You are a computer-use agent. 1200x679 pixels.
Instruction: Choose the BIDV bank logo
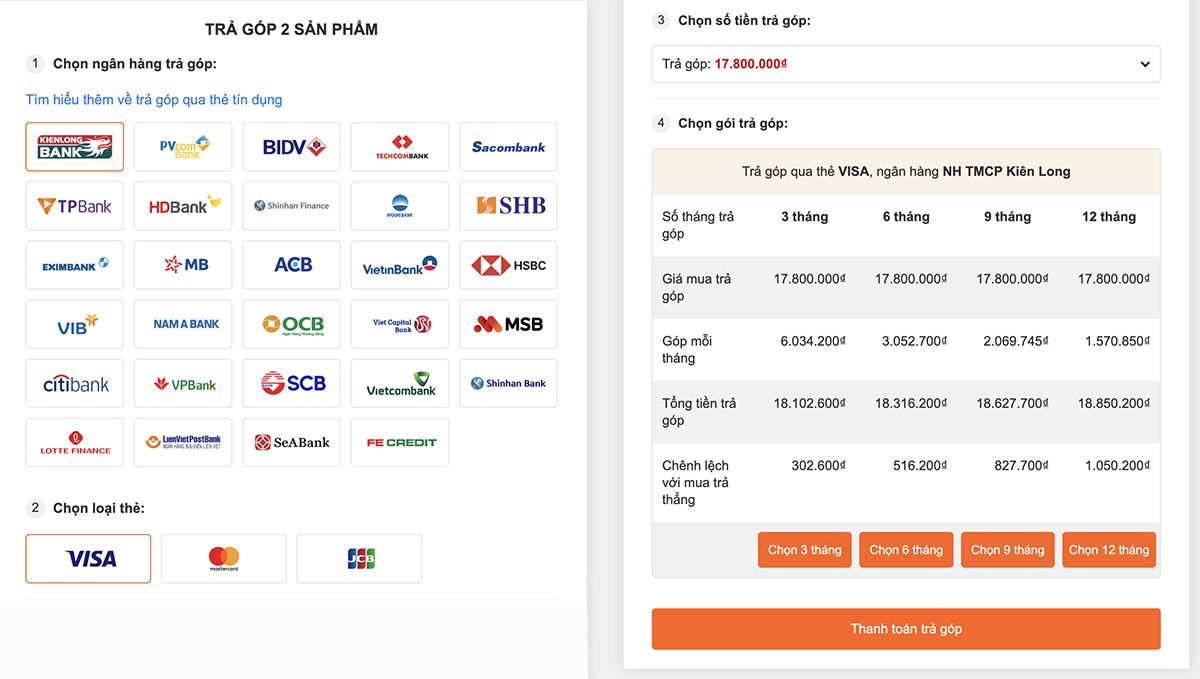291,147
